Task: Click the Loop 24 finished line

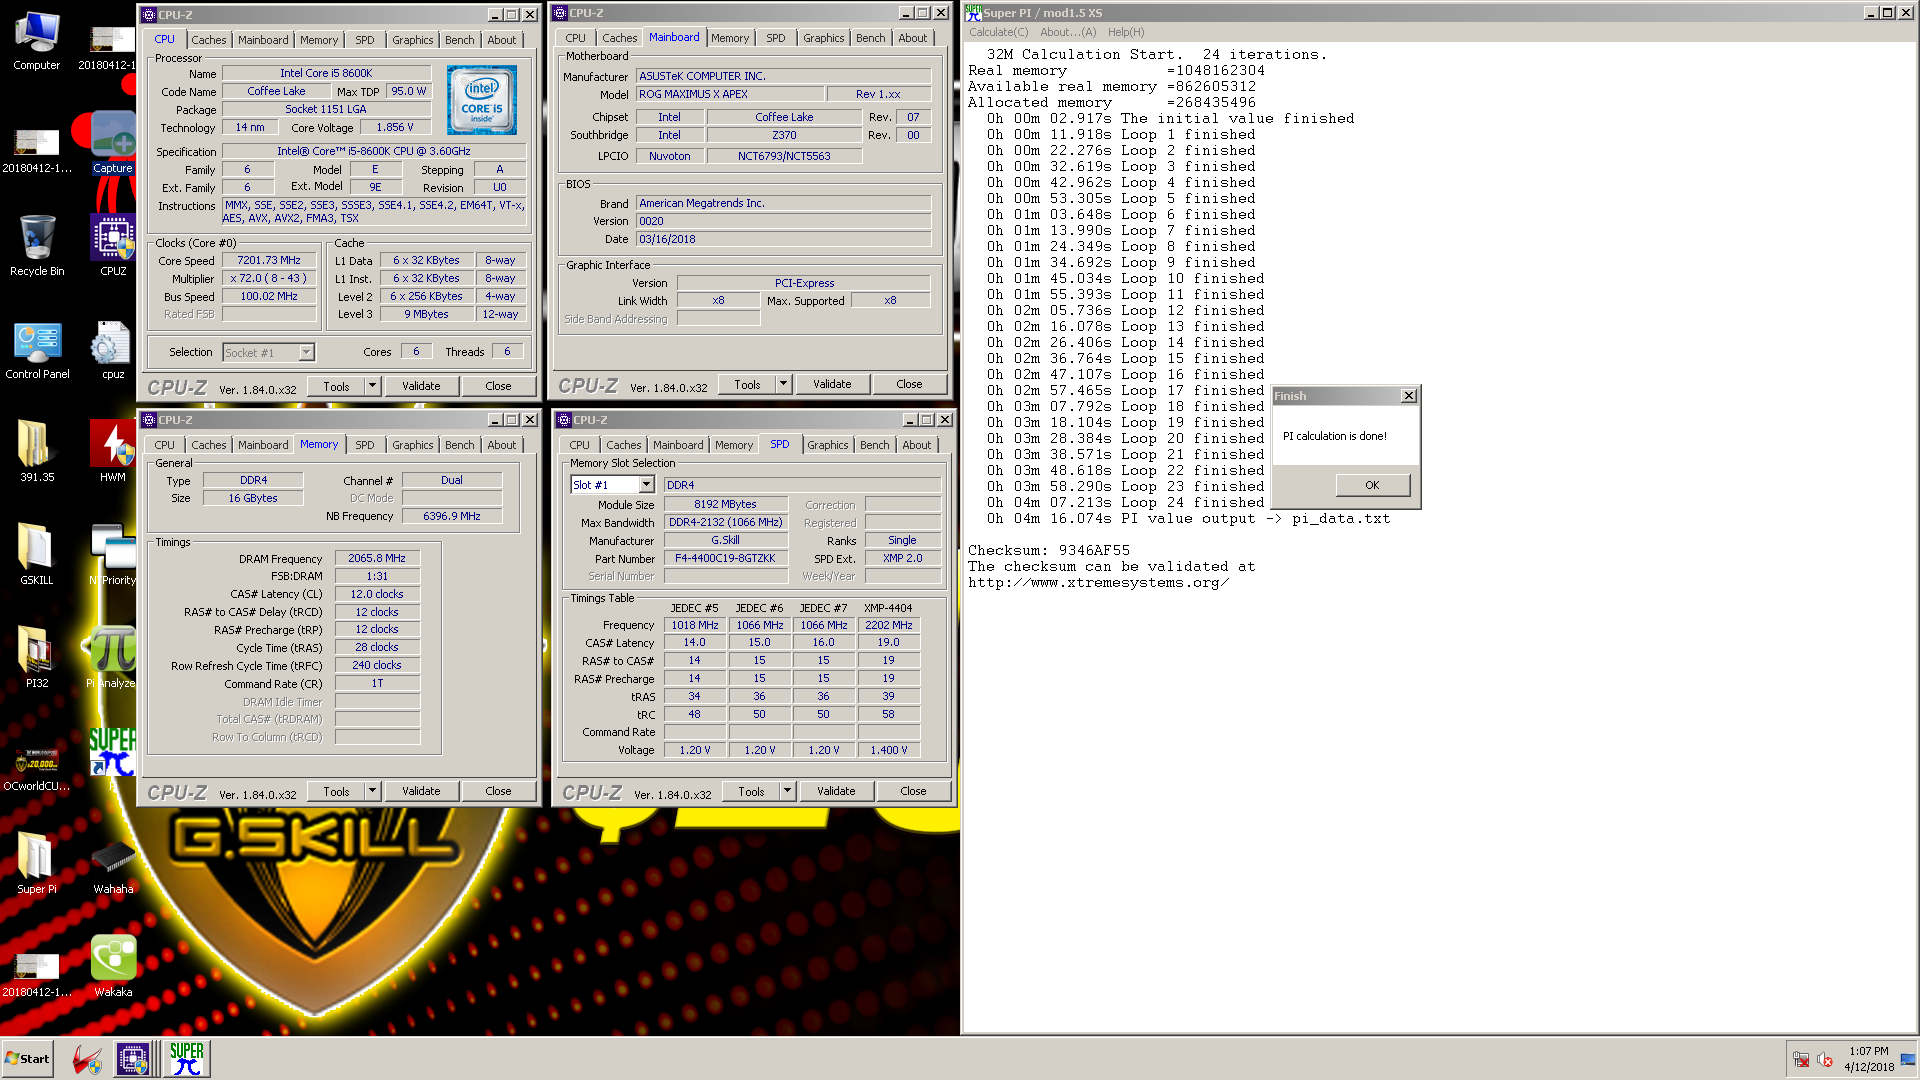Action: 1126,502
